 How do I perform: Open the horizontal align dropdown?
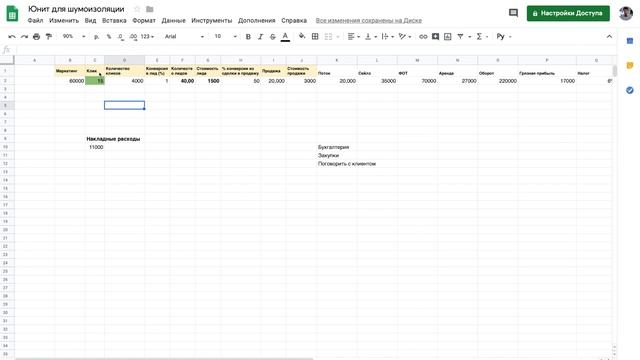click(x=353, y=37)
